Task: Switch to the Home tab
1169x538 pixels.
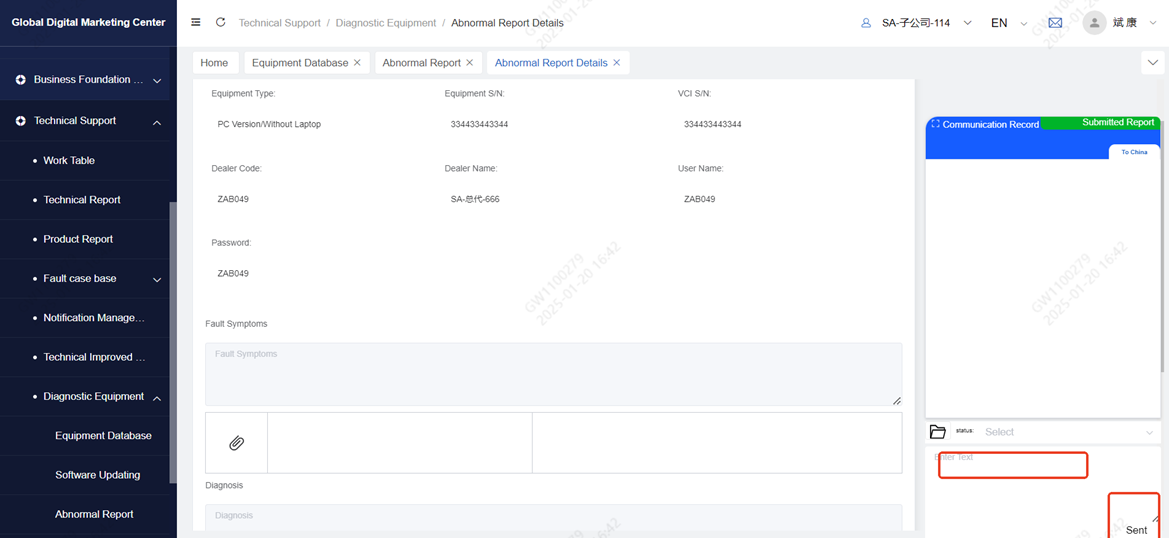Action: coord(214,63)
